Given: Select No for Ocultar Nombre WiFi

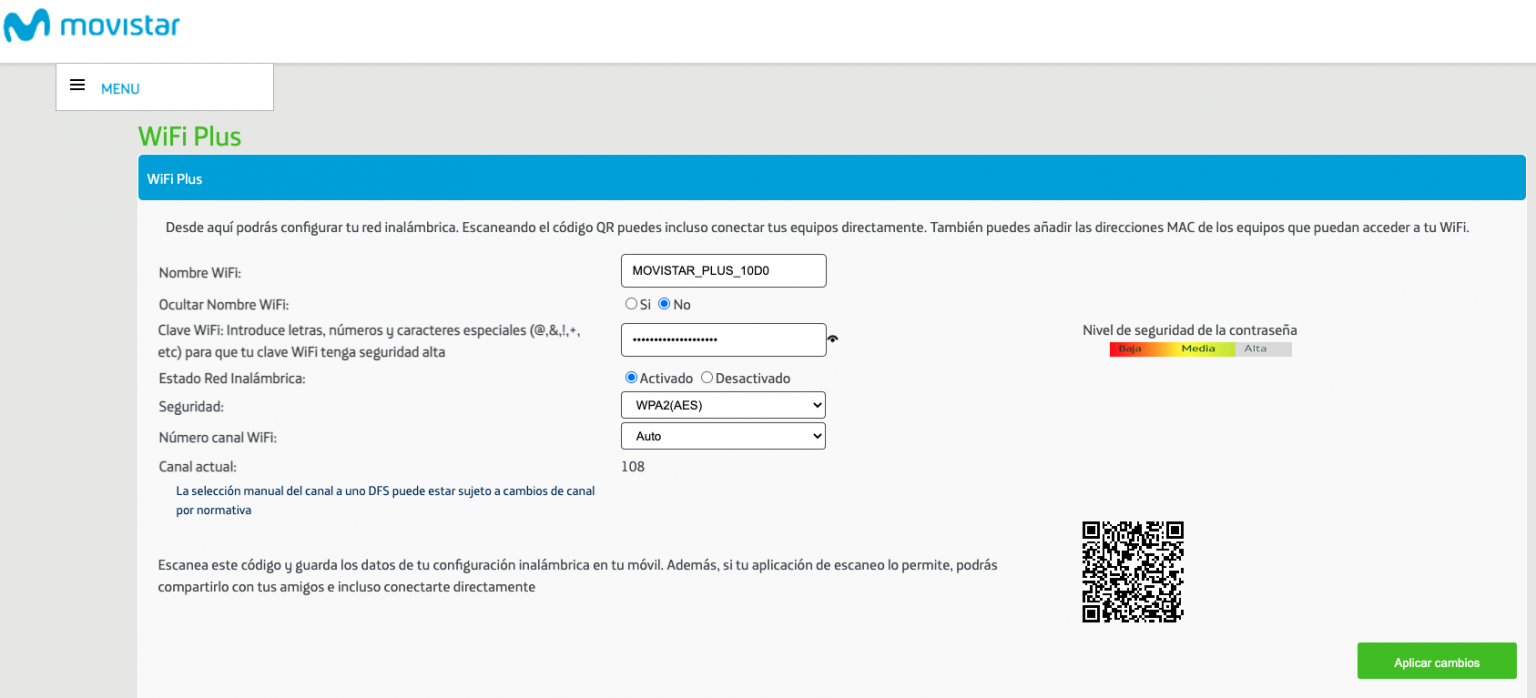Looking at the screenshot, I should [664, 304].
